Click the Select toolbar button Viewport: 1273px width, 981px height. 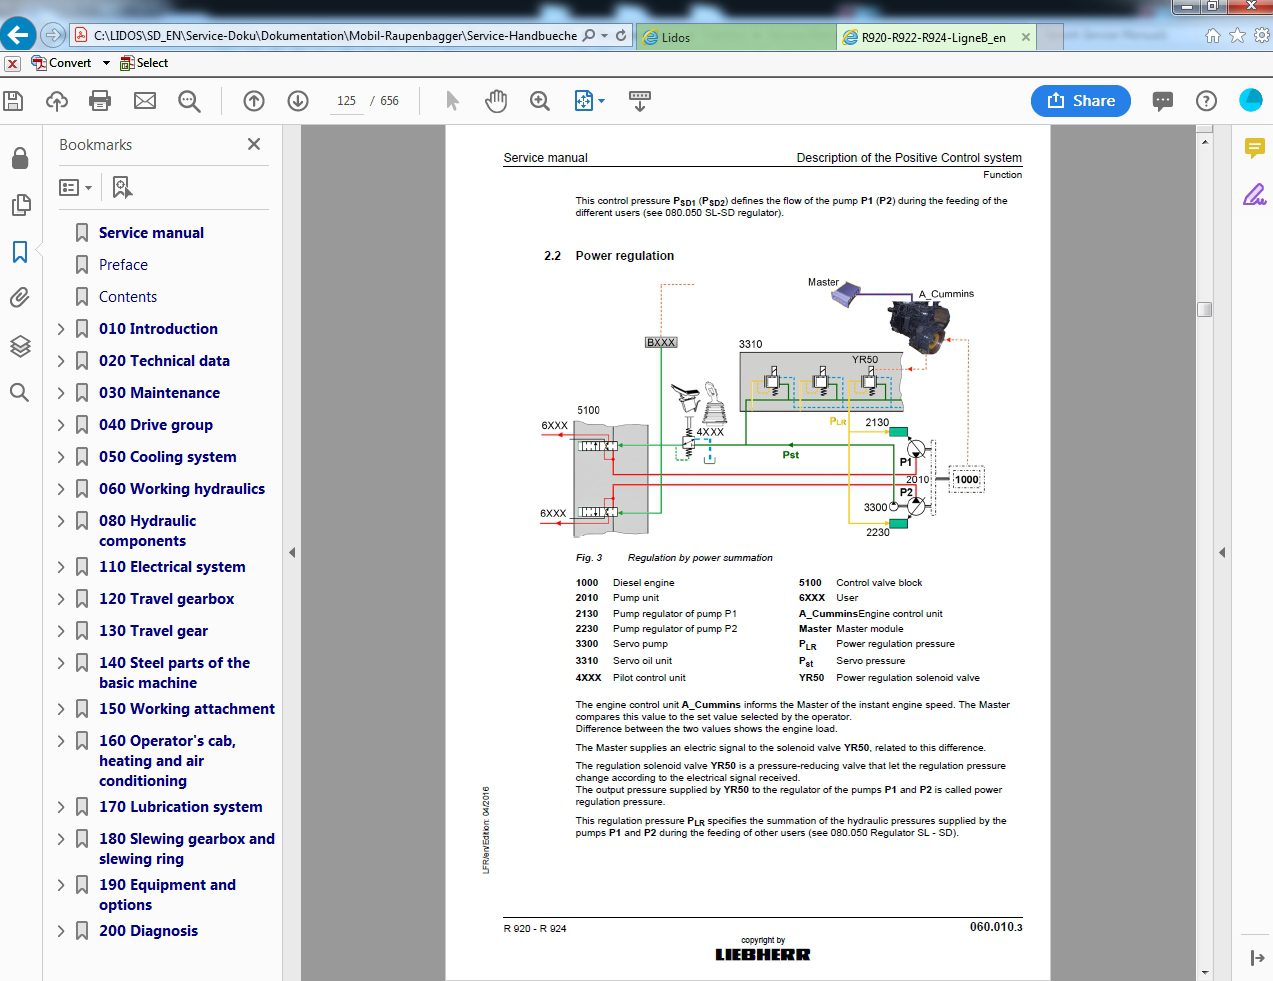(x=144, y=63)
